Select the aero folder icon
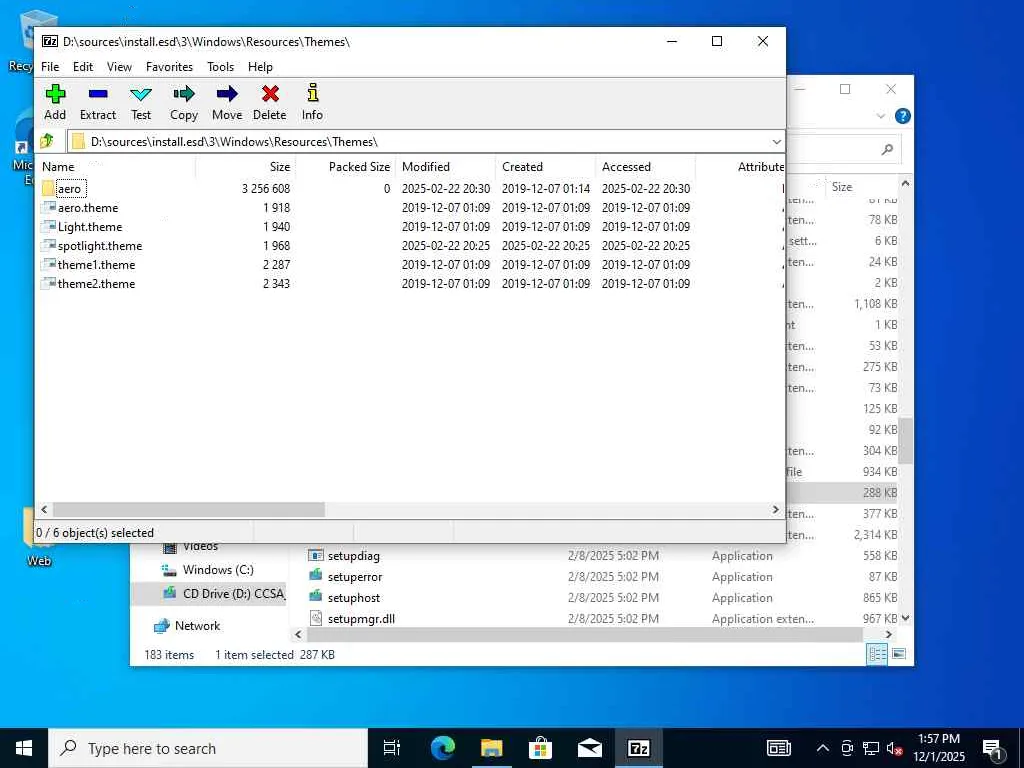Viewport: 1024px width, 768px height. tap(48, 189)
